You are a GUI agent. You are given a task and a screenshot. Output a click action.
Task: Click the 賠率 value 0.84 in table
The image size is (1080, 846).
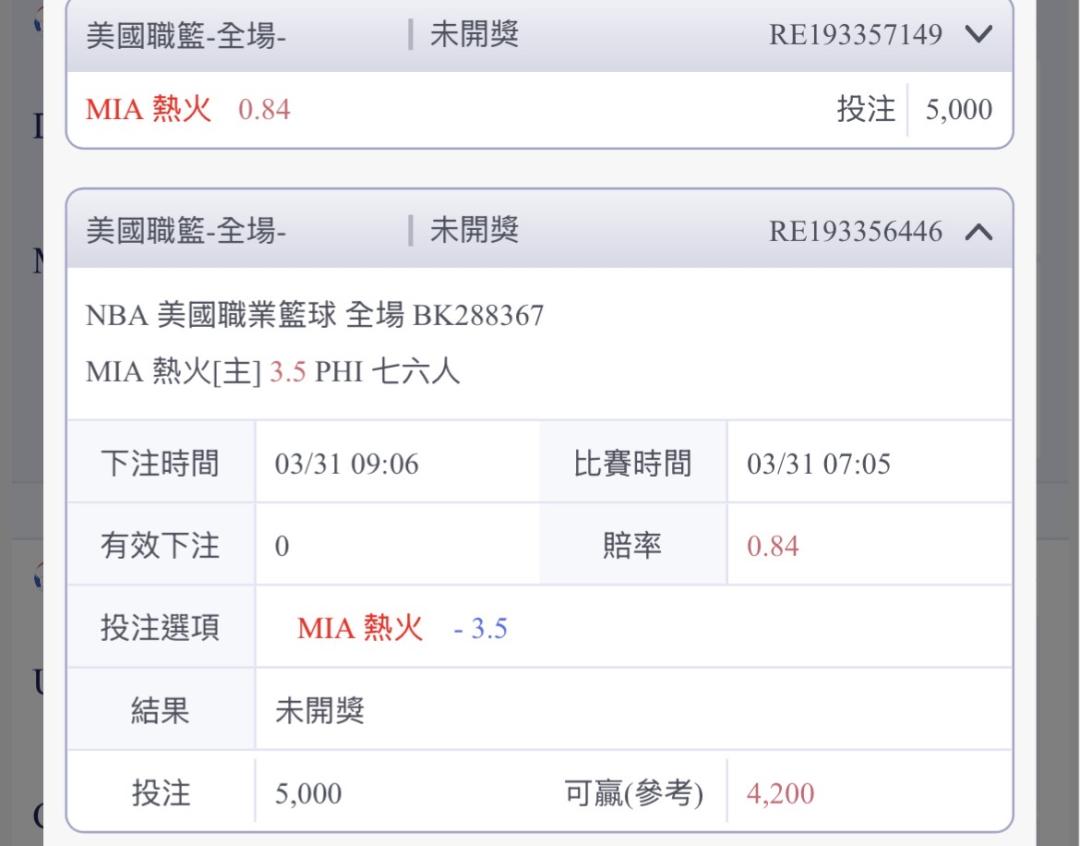tap(773, 547)
